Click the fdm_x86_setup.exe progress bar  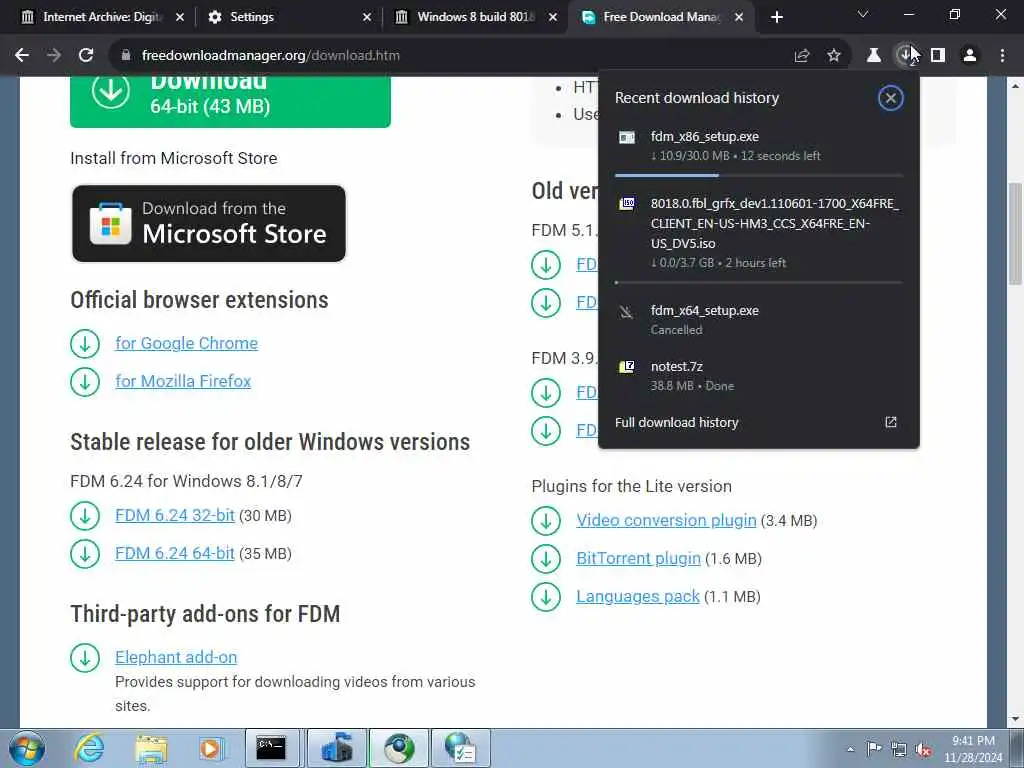(759, 176)
